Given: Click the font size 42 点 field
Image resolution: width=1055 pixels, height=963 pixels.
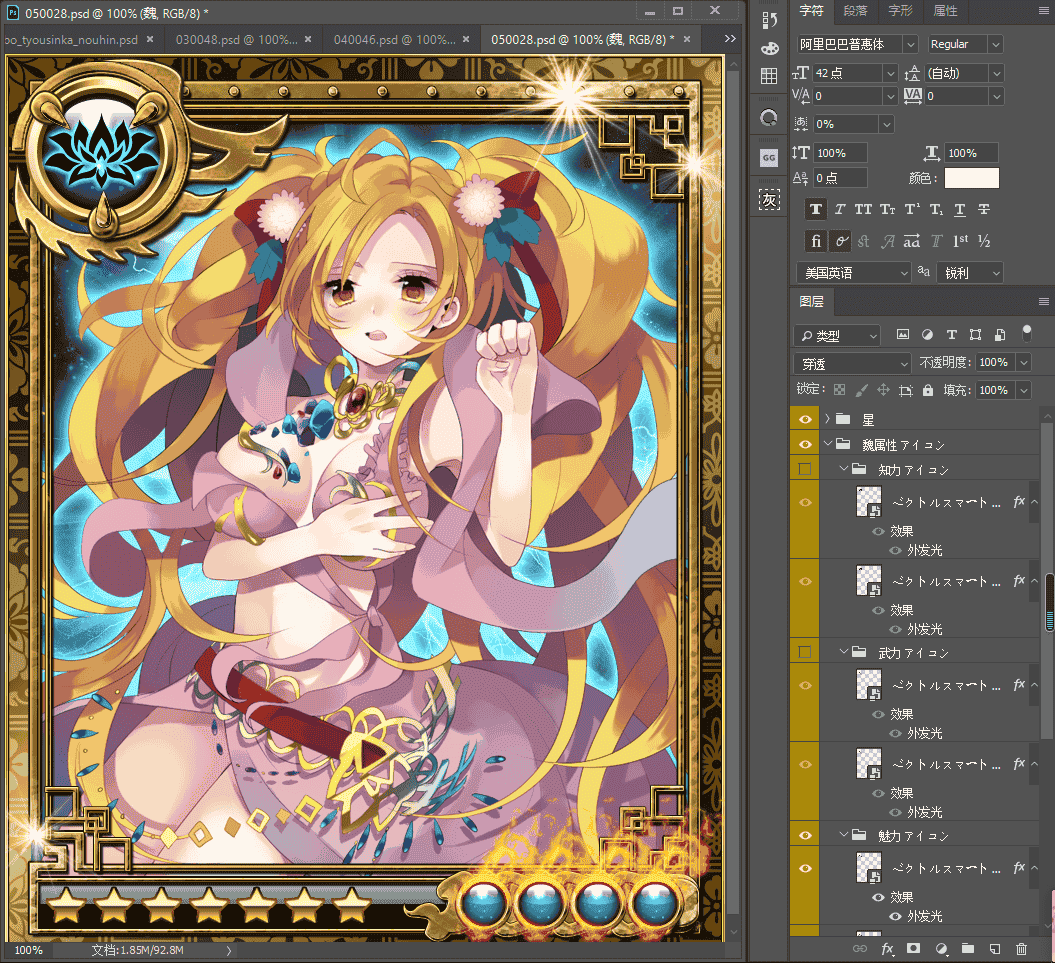Looking at the screenshot, I should 848,73.
